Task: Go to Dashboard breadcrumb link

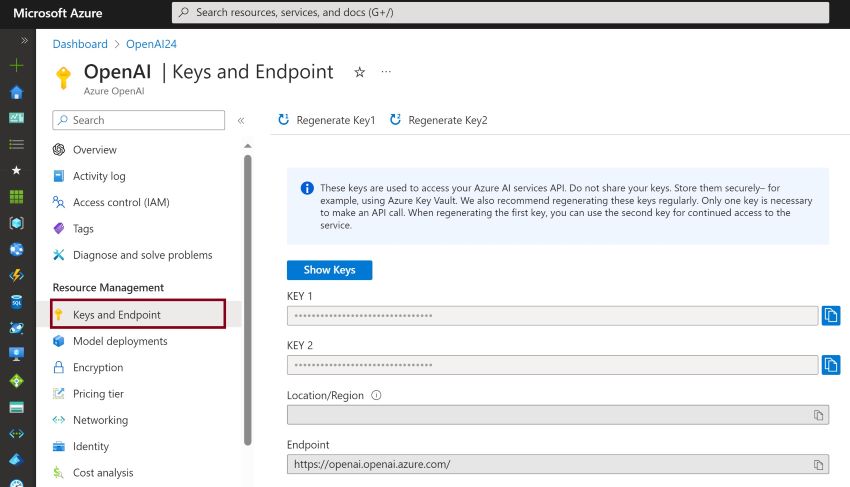Action: pos(80,44)
